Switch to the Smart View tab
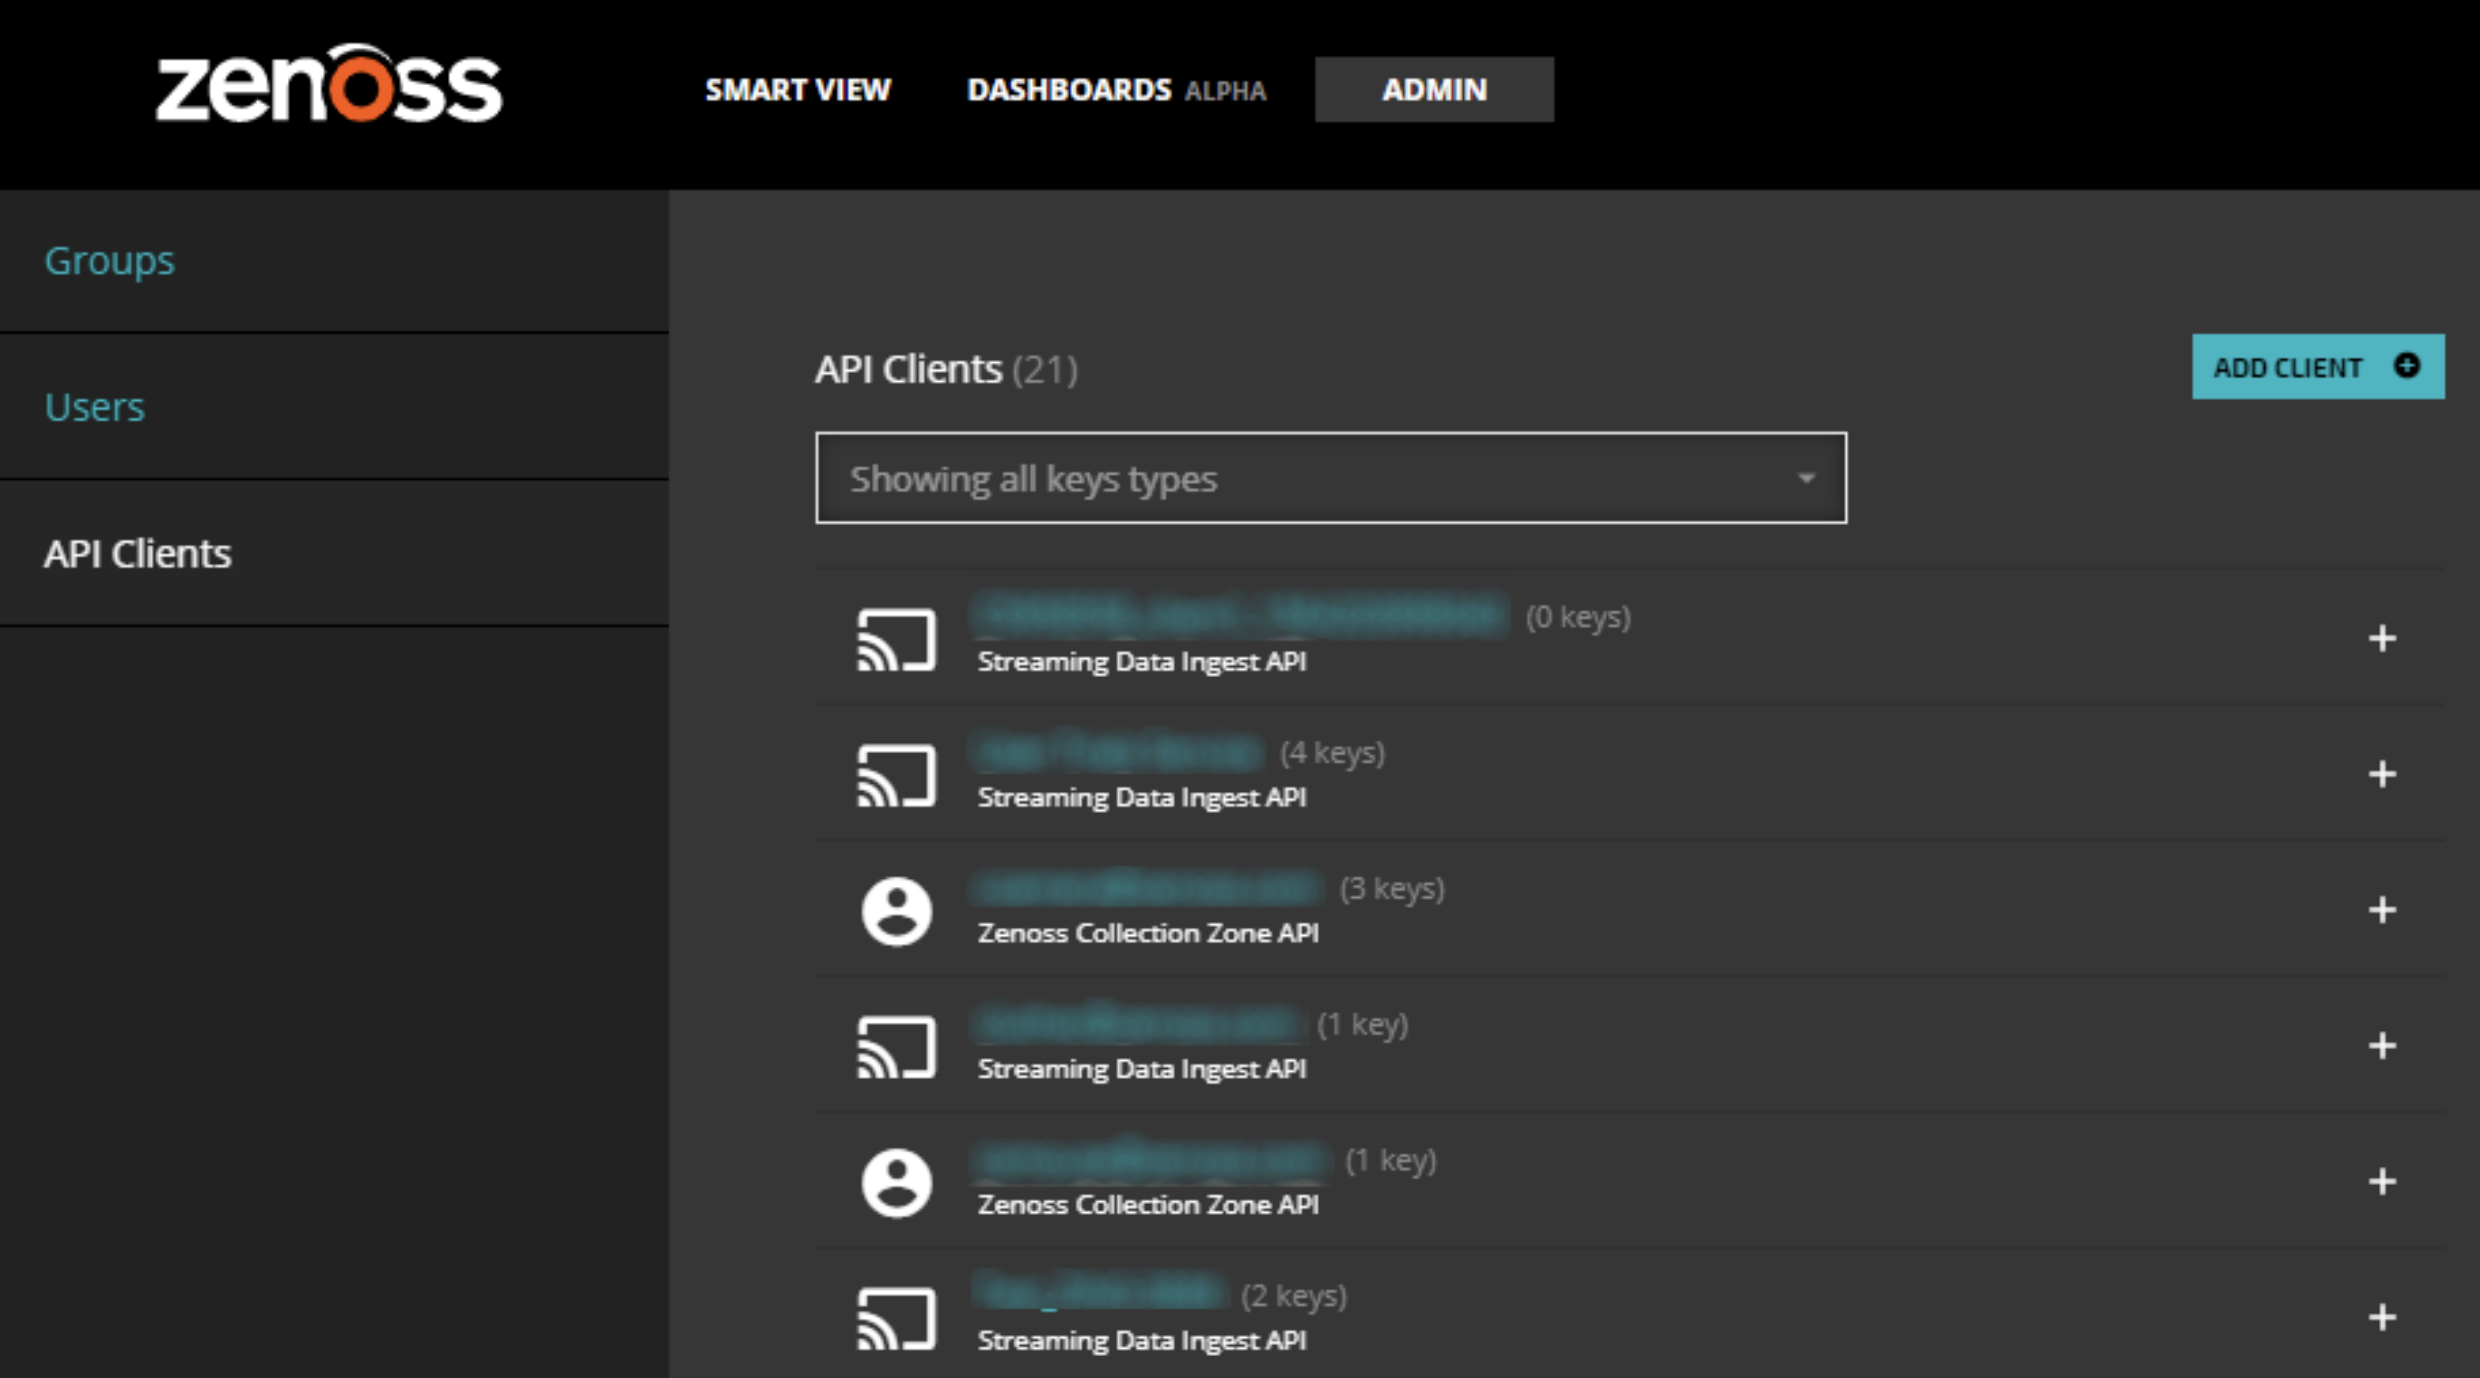 [797, 90]
